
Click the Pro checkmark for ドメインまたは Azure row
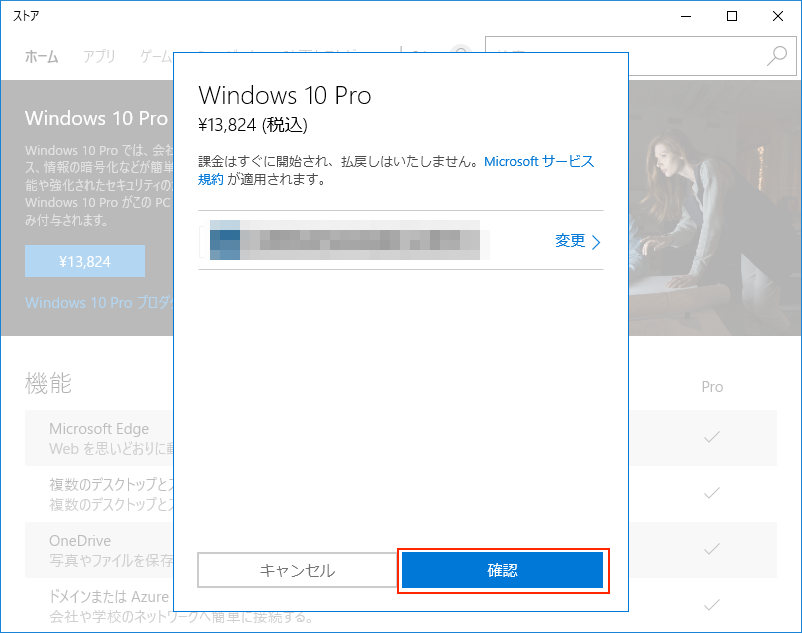click(712, 604)
